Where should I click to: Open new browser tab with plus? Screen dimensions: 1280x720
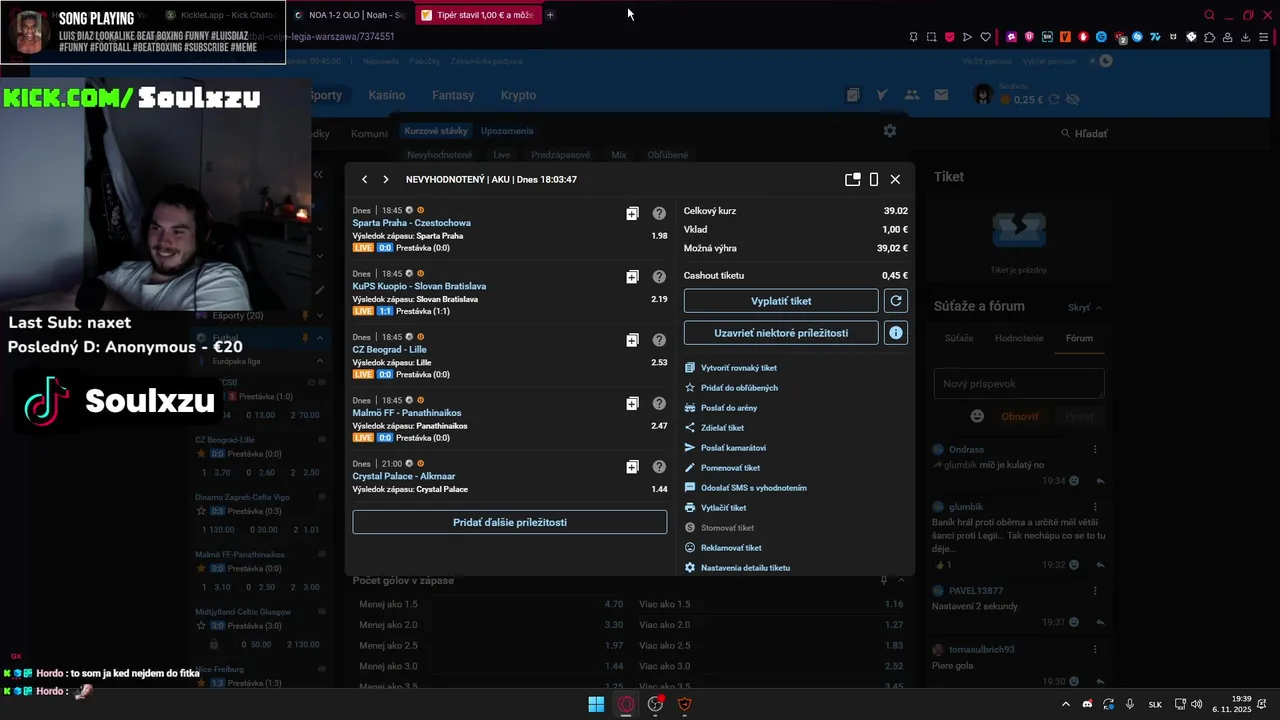click(550, 15)
